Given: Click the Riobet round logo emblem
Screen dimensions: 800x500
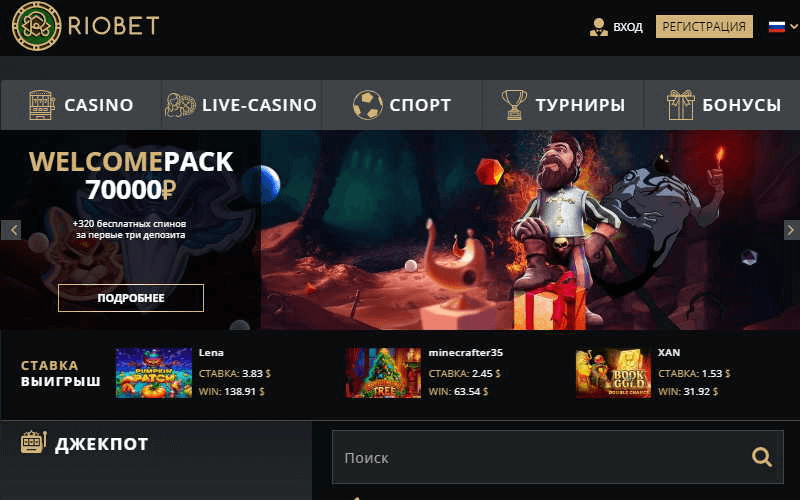Looking at the screenshot, I should click(36, 26).
